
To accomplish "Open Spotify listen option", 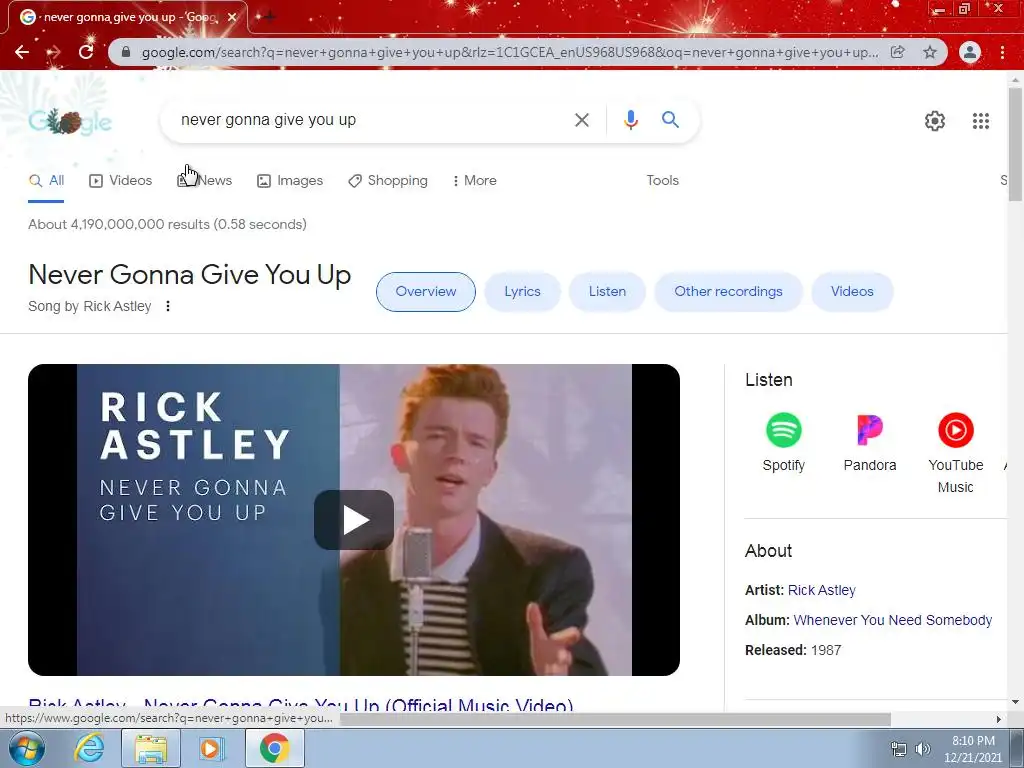I will click(x=784, y=442).
